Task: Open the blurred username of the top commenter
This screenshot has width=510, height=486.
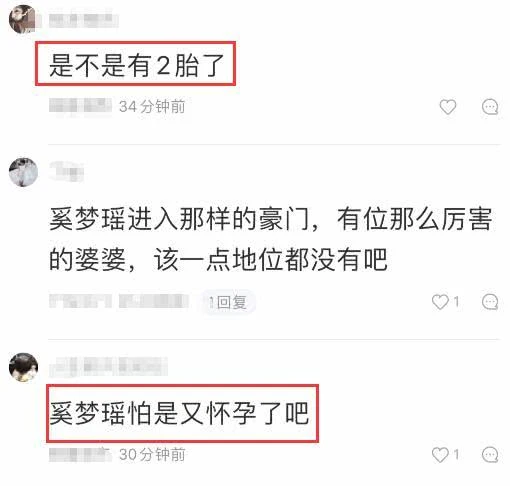Action: click(83, 19)
